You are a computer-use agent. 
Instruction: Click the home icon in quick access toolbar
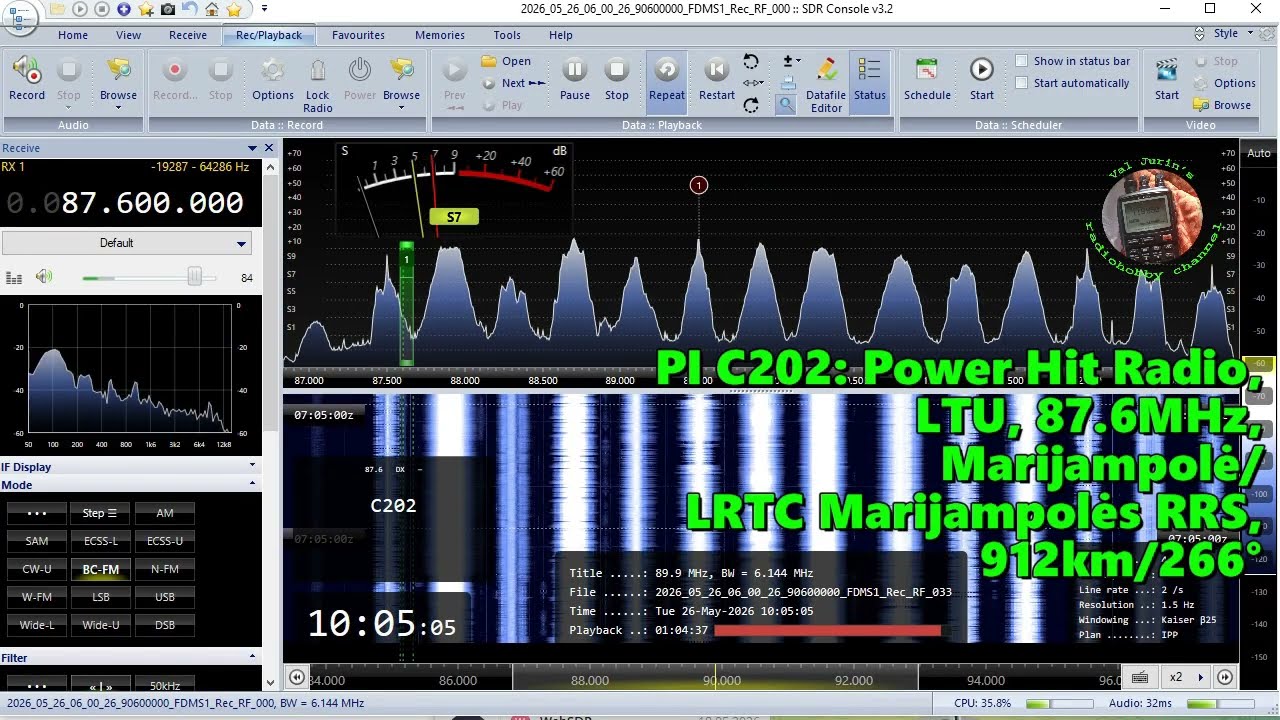click(212, 9)
